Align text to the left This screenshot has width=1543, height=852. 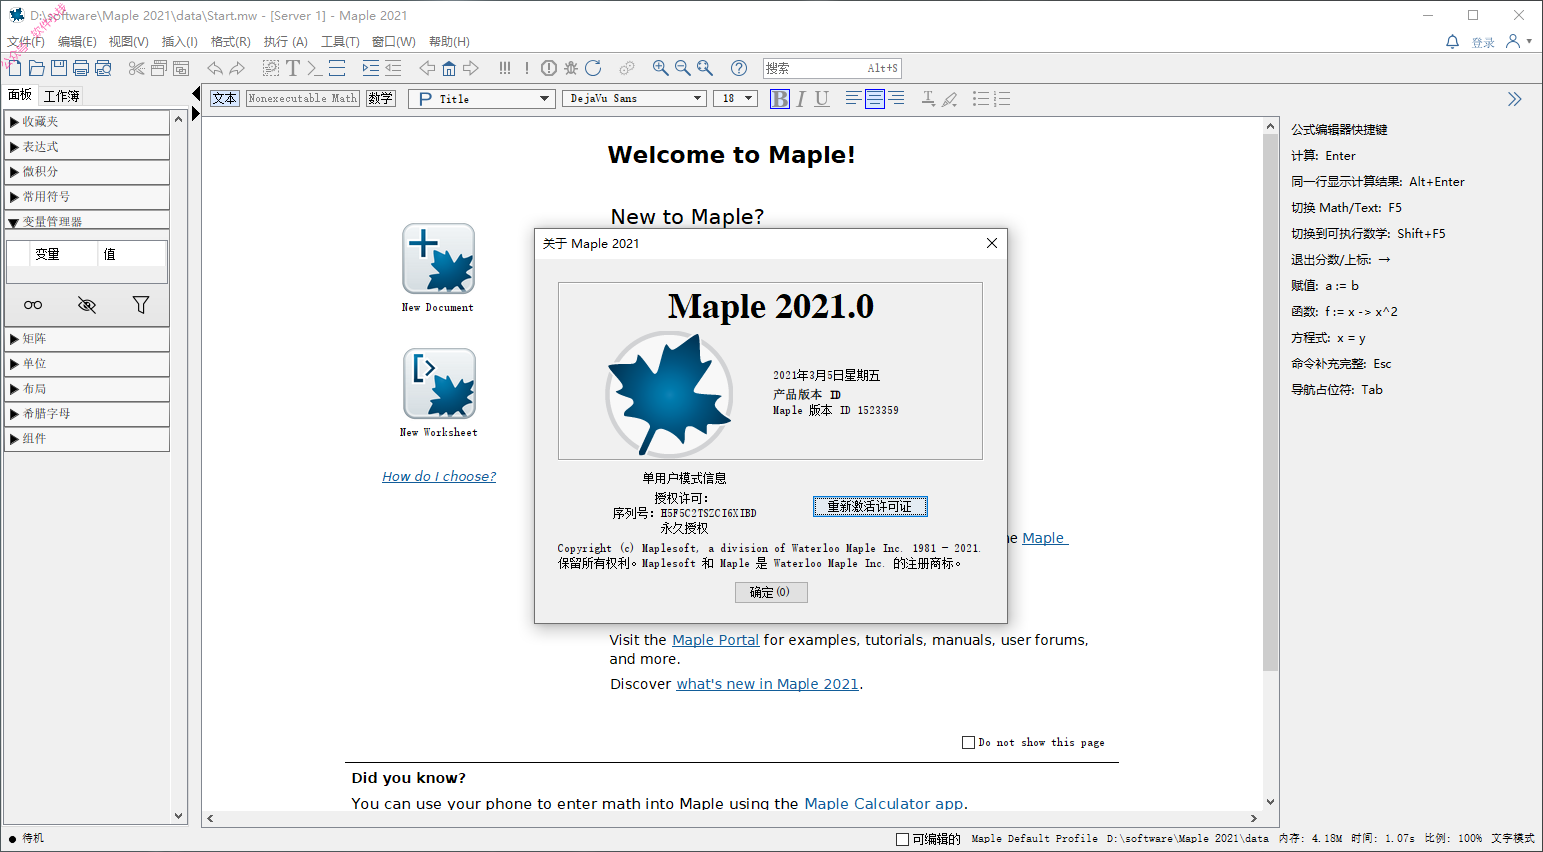(853, 98)
